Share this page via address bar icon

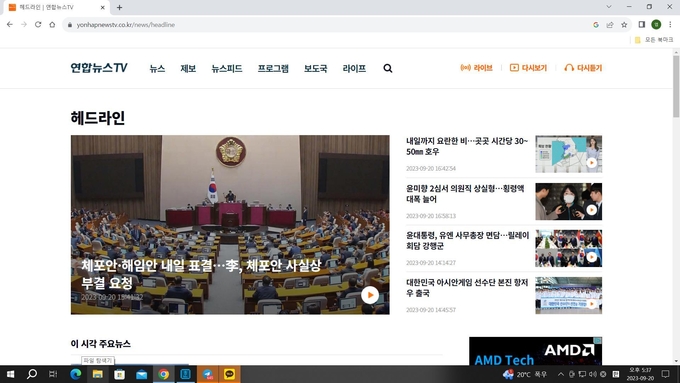click(x=610, y=25)
